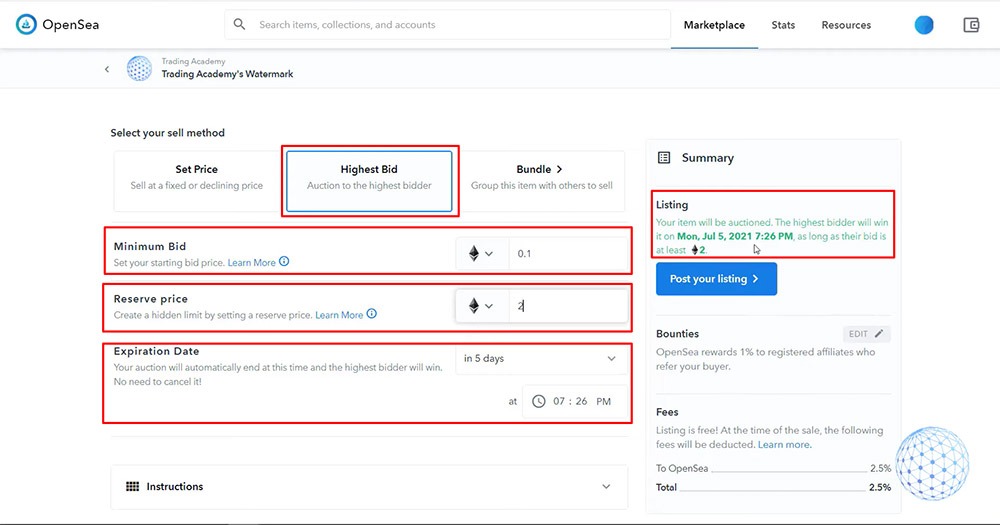This screenshot has width=1000, height=525.
Task: Expand the Instructions section
Action: 369,487
